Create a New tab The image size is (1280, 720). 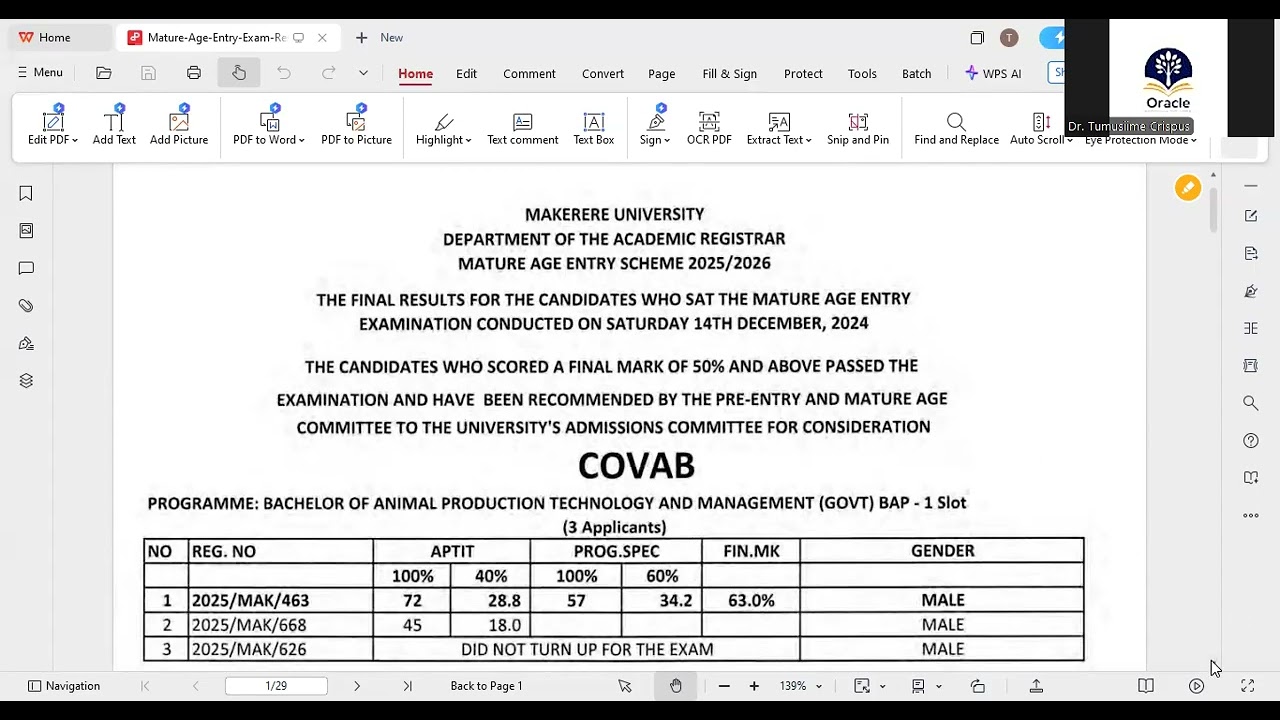coord(379,38)
